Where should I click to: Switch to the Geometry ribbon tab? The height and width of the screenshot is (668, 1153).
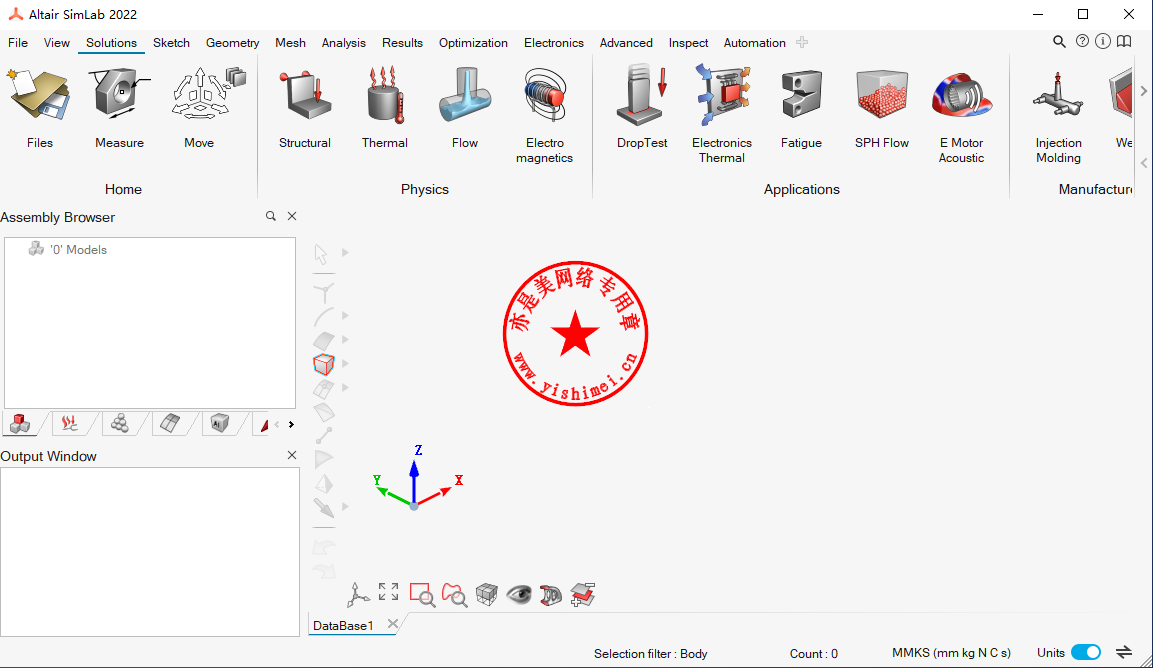(x=232, y=43)
